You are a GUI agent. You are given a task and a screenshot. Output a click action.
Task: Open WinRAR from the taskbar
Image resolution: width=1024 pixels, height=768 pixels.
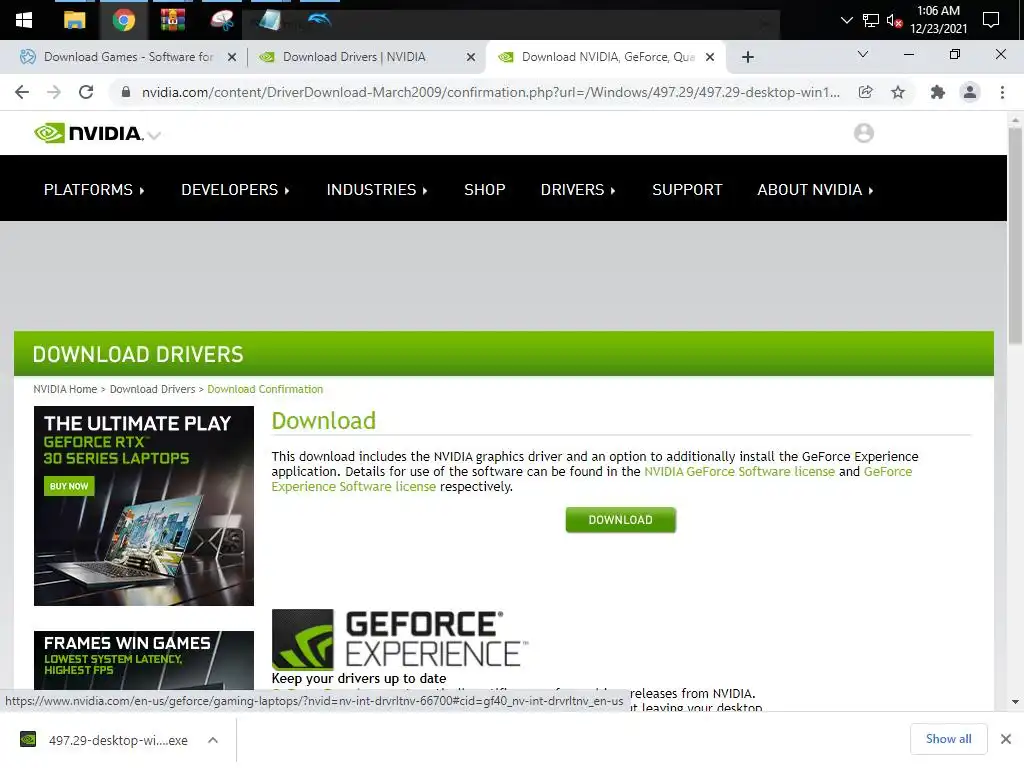(172, 20)
